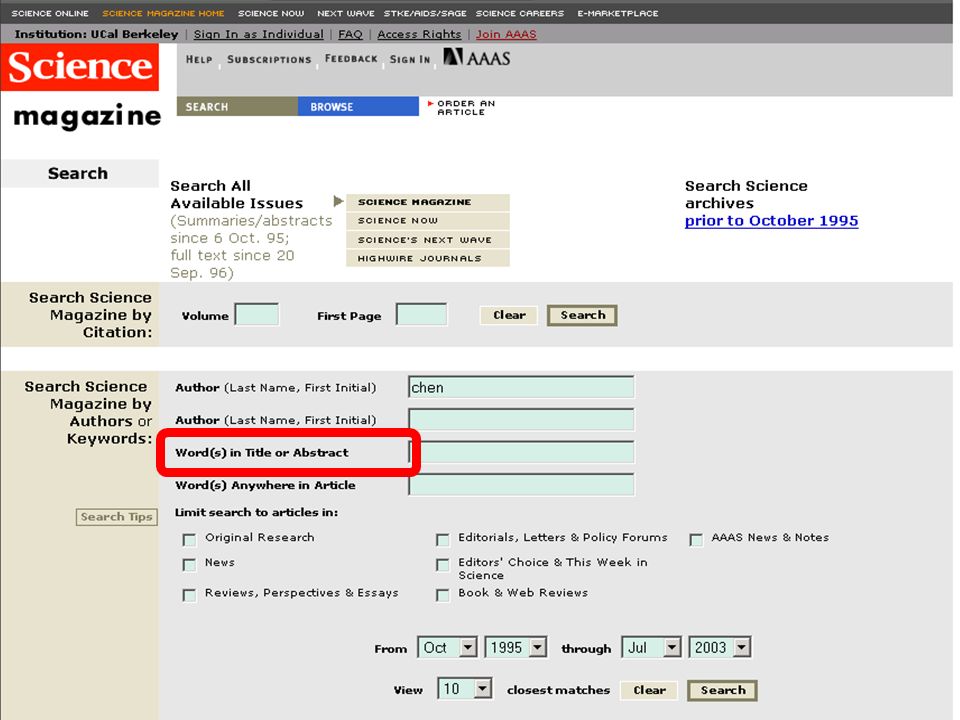Open the Search Tips button
Viewport: 960px width, 720px height.
tap(116, 517)
